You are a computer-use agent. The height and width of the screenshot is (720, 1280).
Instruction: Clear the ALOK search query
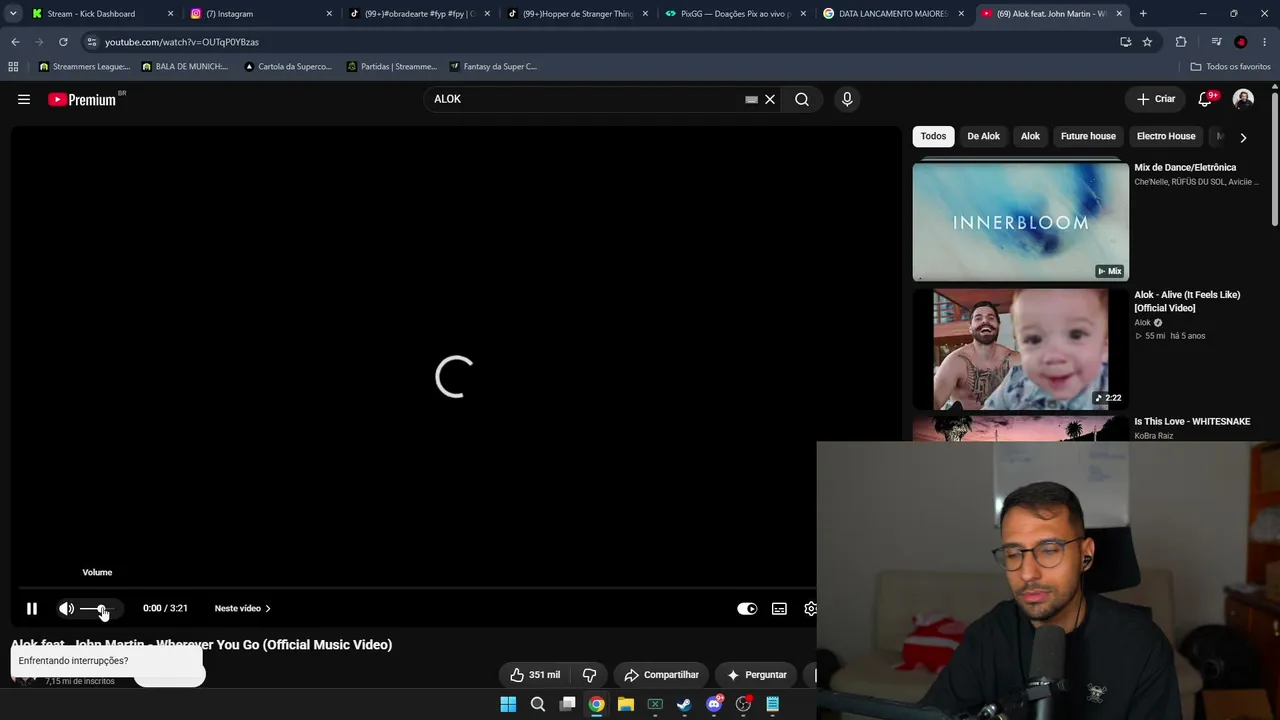coord(770,99)
